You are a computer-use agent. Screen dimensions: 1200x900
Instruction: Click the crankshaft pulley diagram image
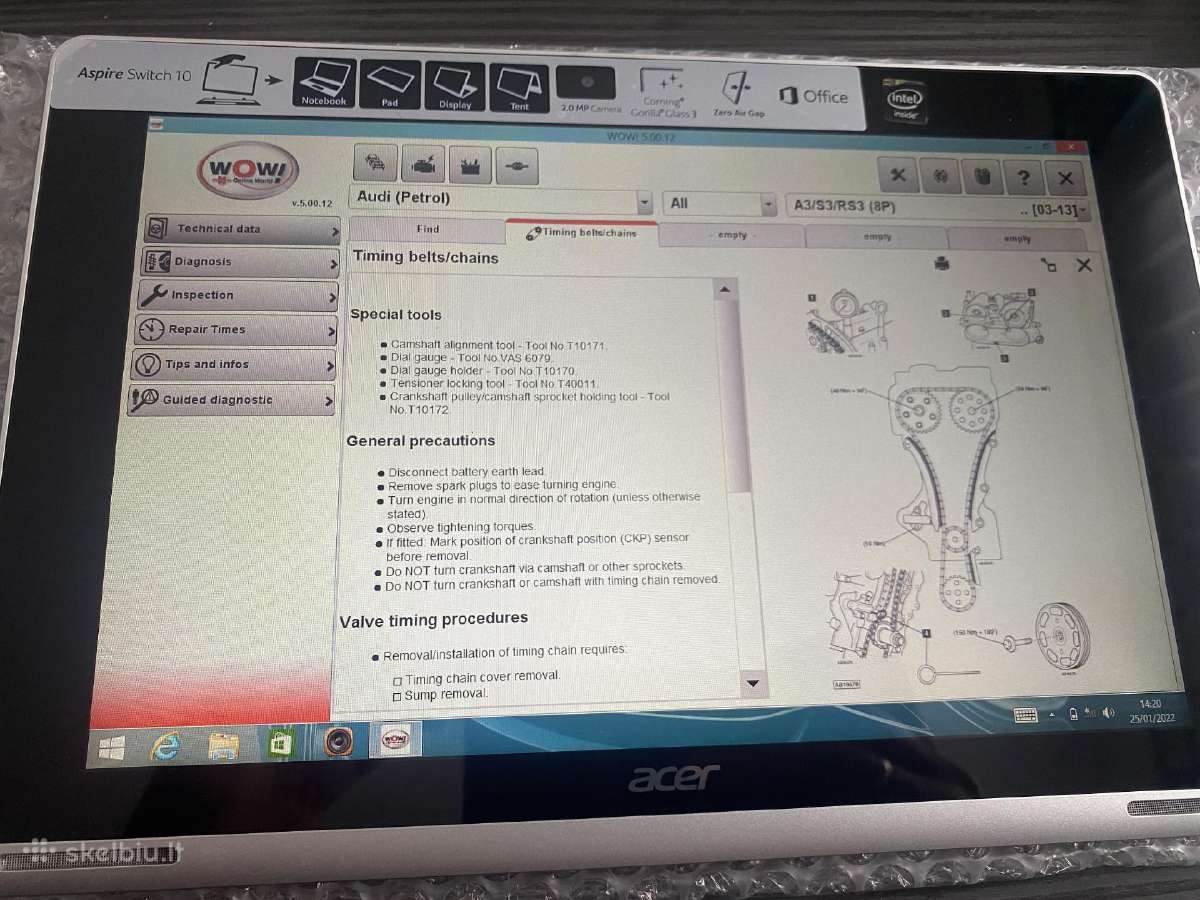click(x=1061, y=636)
